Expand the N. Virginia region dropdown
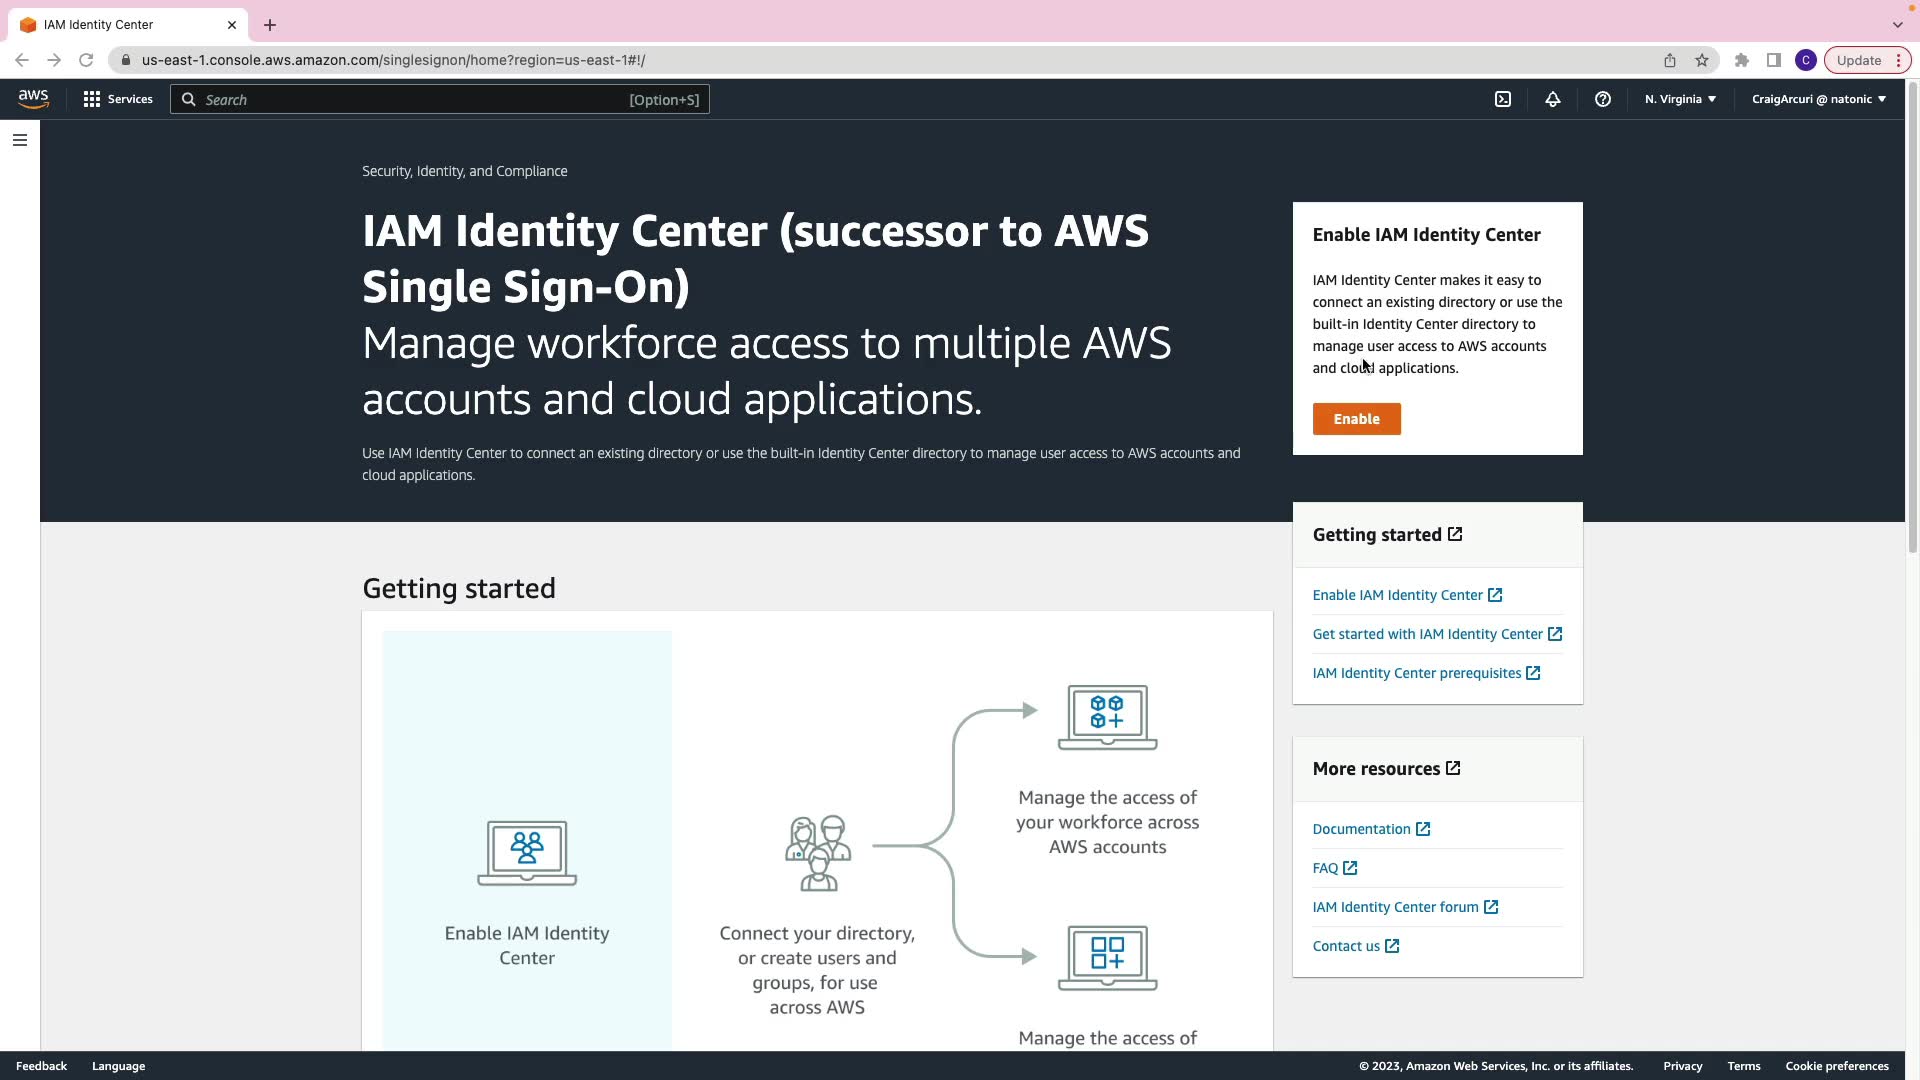 [1680, 99]
